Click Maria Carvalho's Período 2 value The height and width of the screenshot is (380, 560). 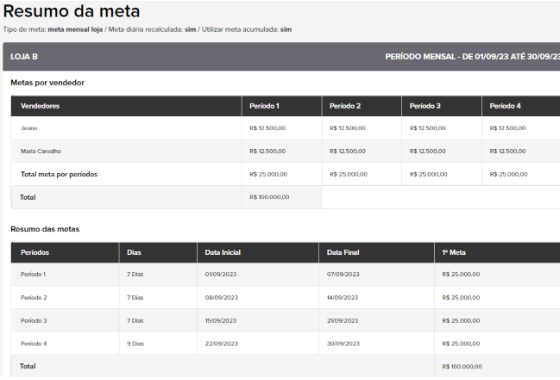tap(348, 151)
